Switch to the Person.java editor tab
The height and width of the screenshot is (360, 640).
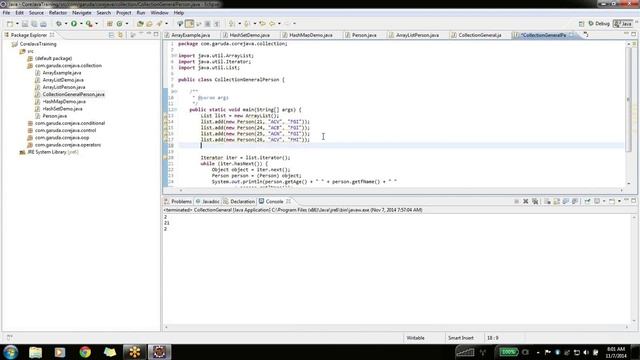[364, 35]
